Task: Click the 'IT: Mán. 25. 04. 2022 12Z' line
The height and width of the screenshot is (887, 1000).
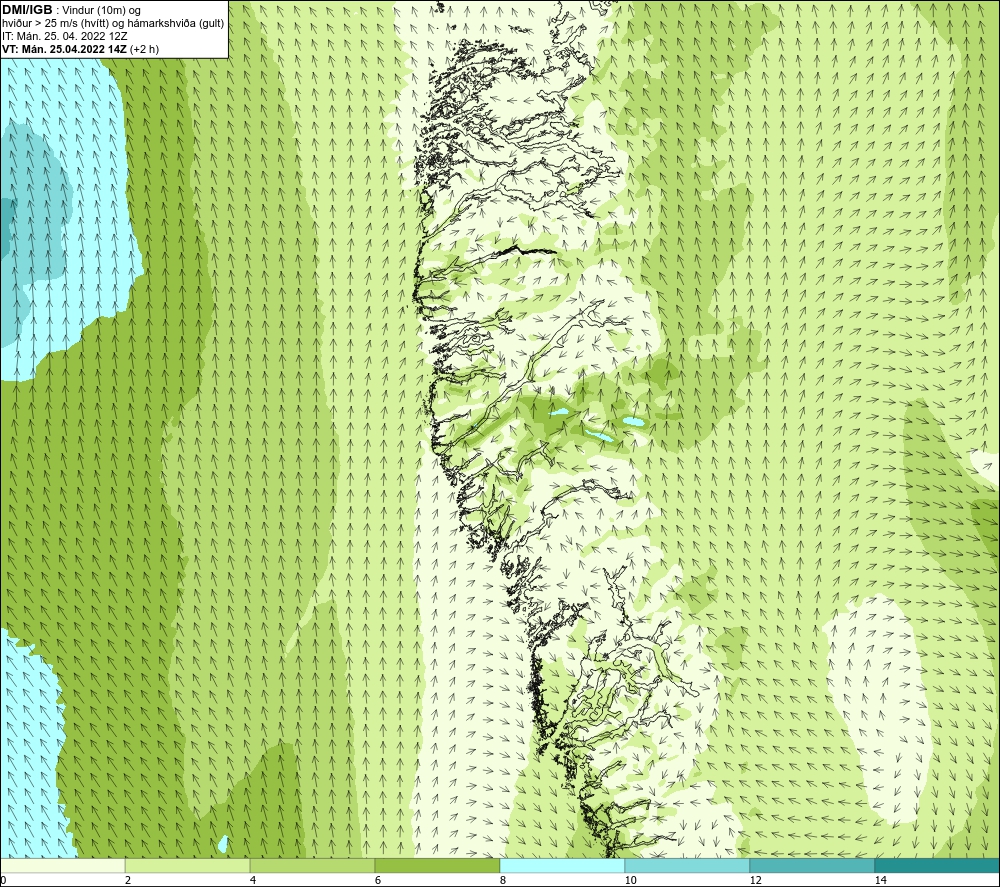Action: click(64, 36)
